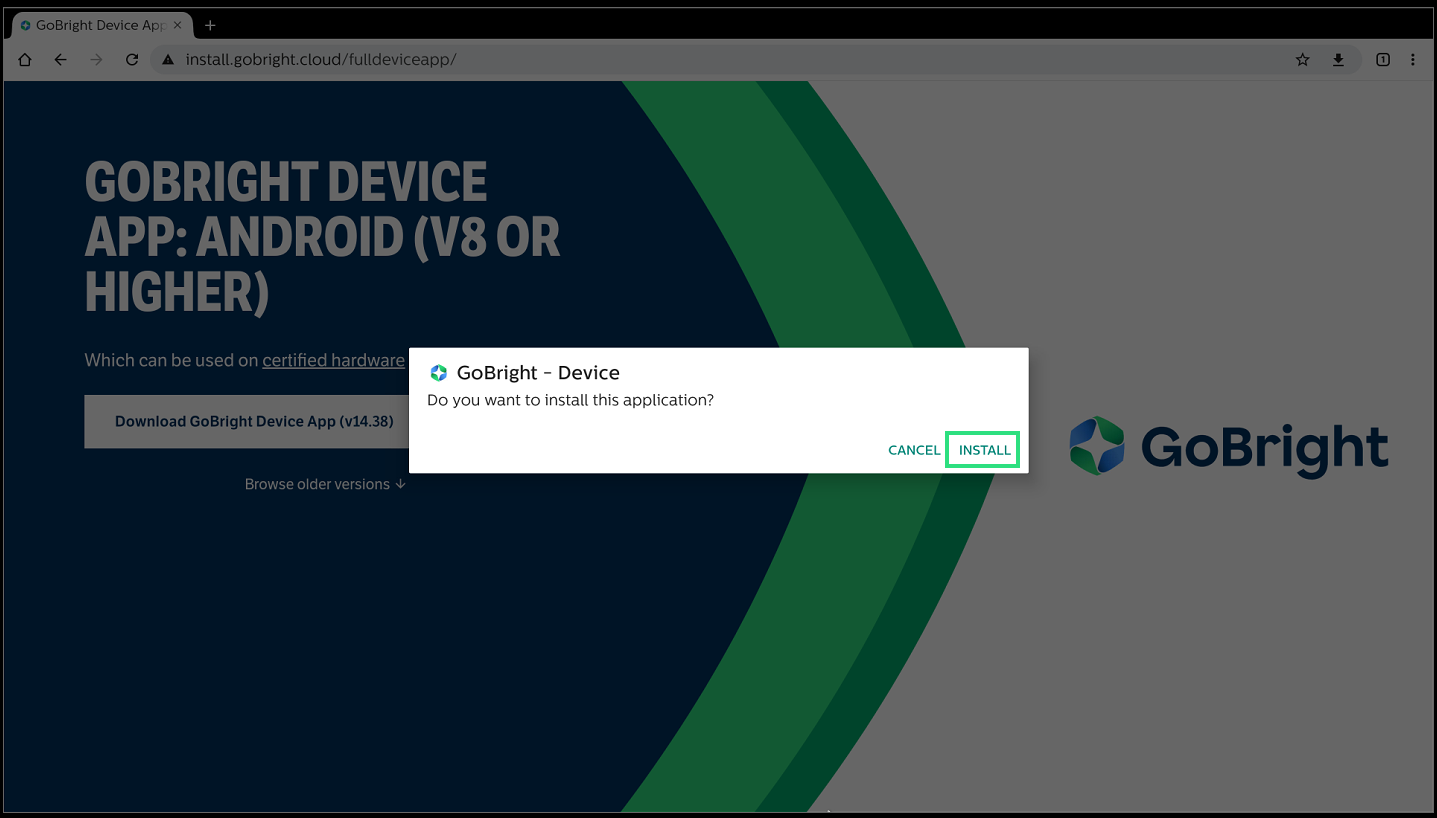Click the install.gobright.cloud address bar

[x=700, y=60]
